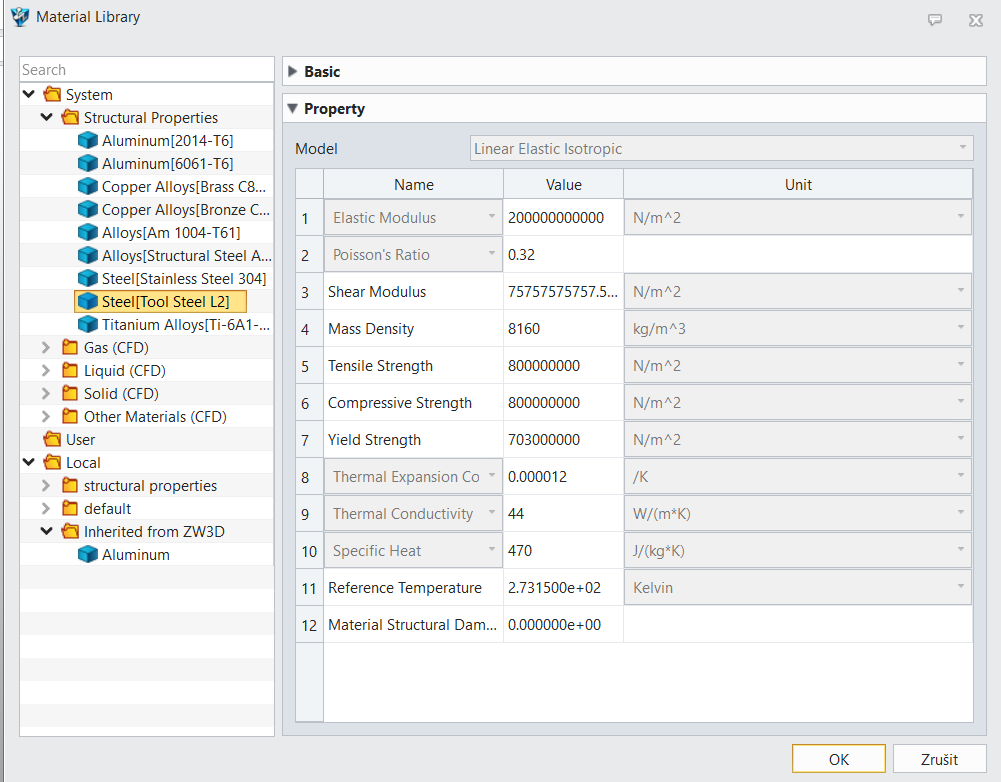The image size is (1002, 782).
Task: Click the Structural Steel alloy cube icon
Action: point(88,256)
